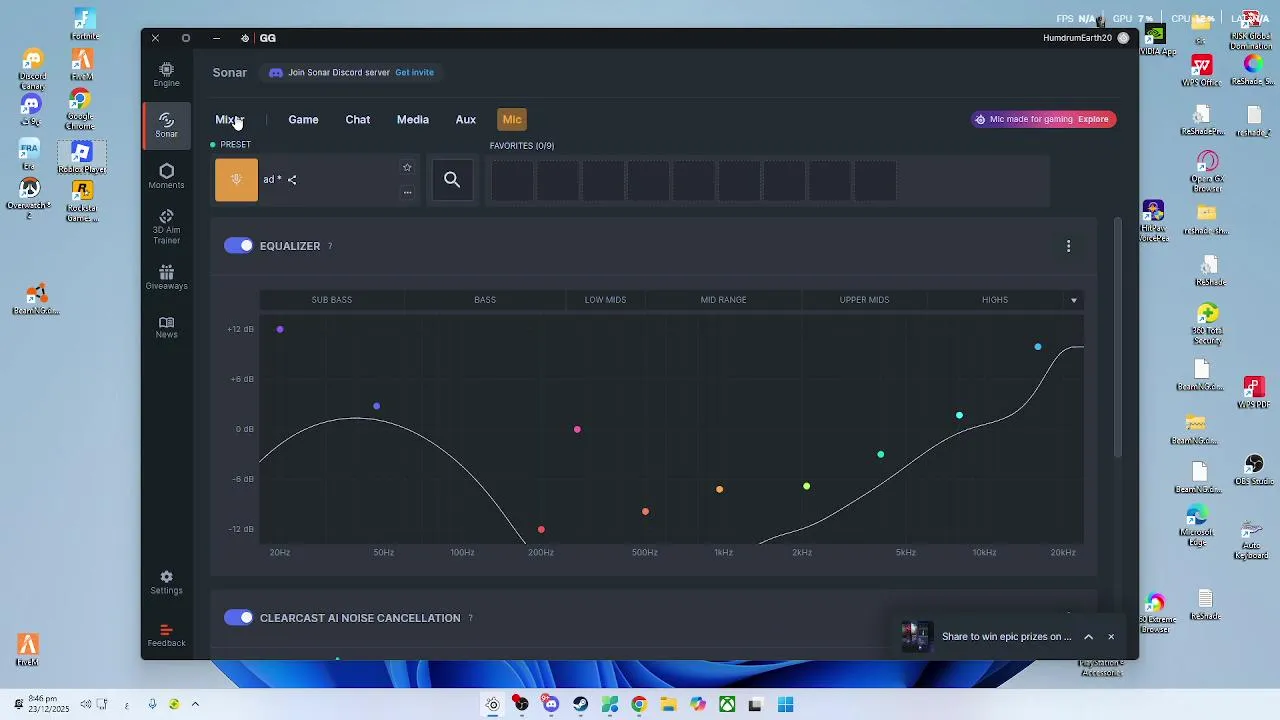
Task: Select the purple 20Hz EQ point
Action: tap(280, 329)
